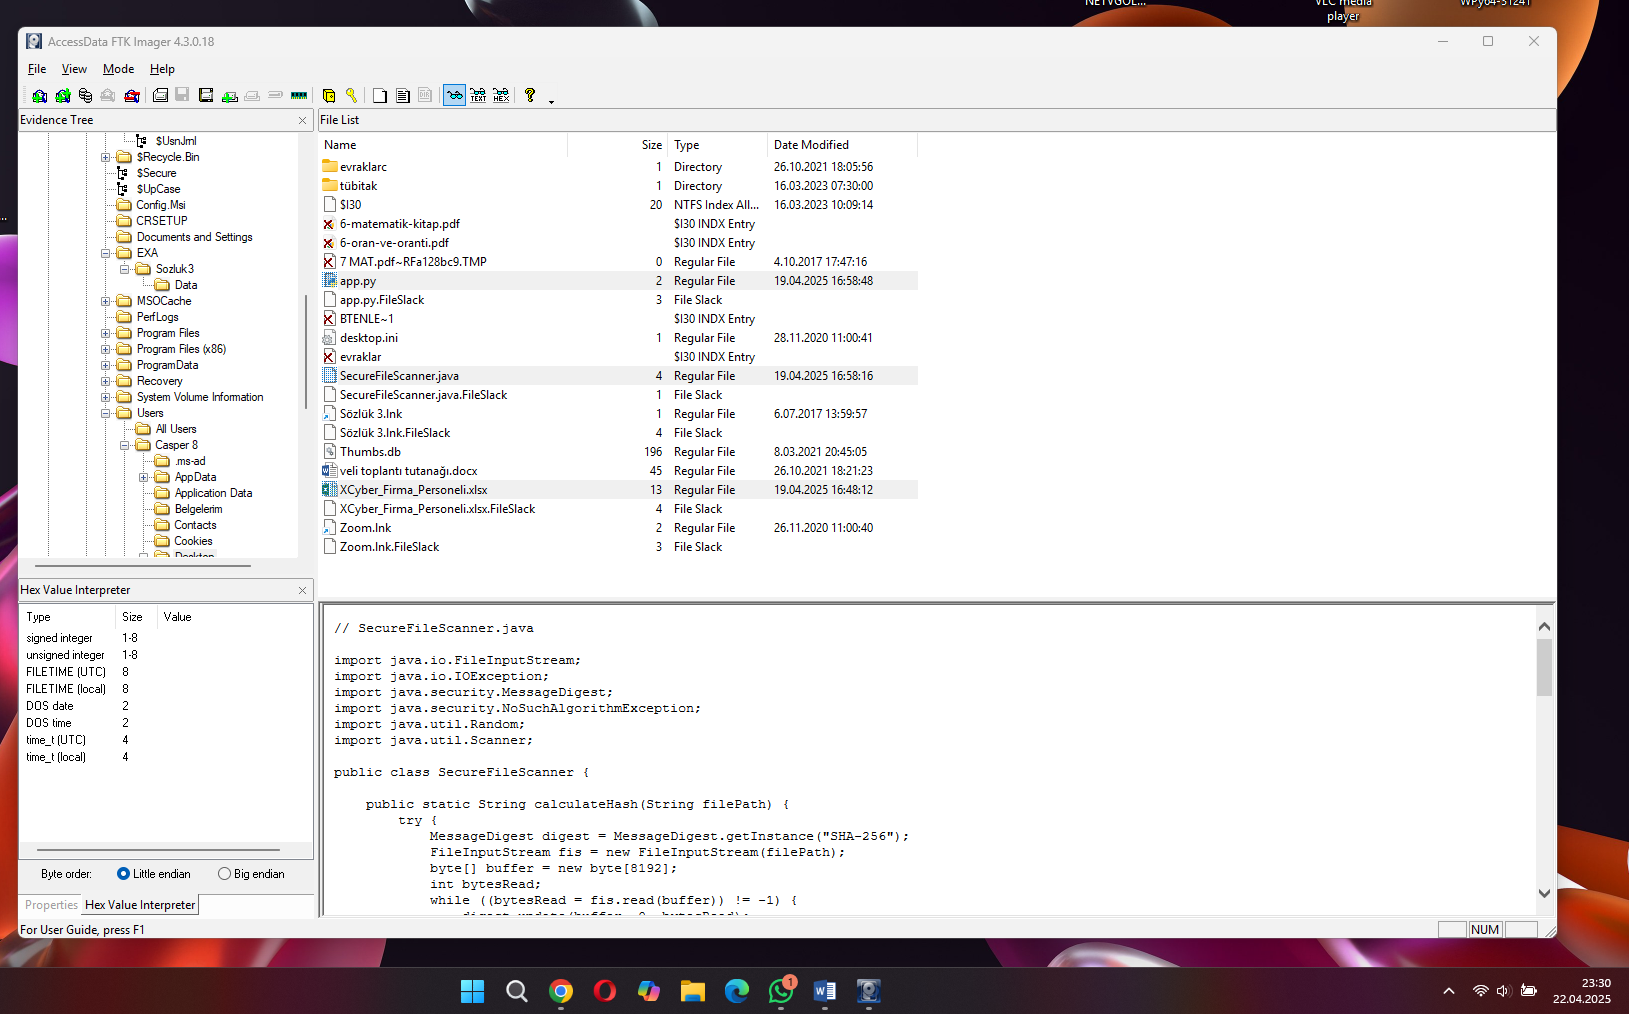Open the tübitak directory row
This screenshot has height=1014, width=1629.
618,186
